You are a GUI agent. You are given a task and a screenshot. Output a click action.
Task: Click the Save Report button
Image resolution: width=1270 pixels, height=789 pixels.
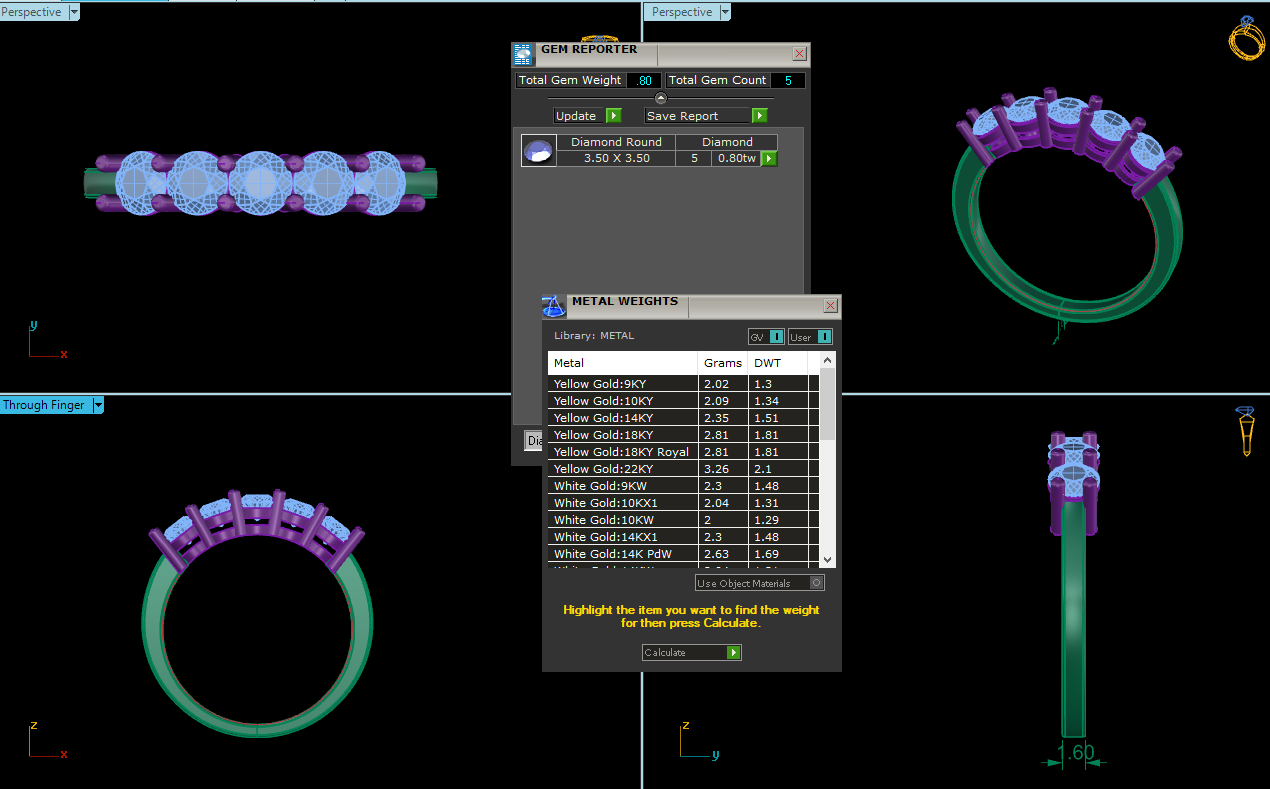pyautogui.click(x=706, y=116)
